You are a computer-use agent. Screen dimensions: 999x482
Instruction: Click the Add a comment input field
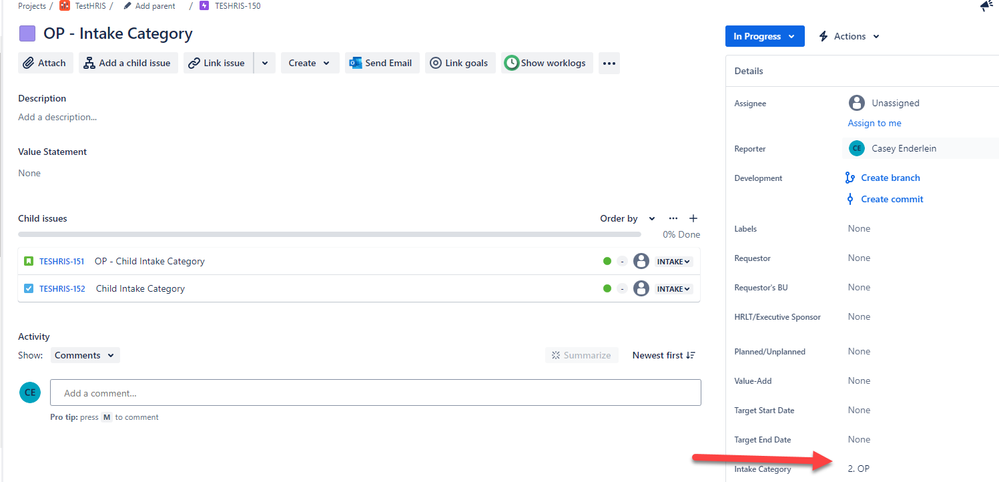pyautogui.click(x=376, y=393)
